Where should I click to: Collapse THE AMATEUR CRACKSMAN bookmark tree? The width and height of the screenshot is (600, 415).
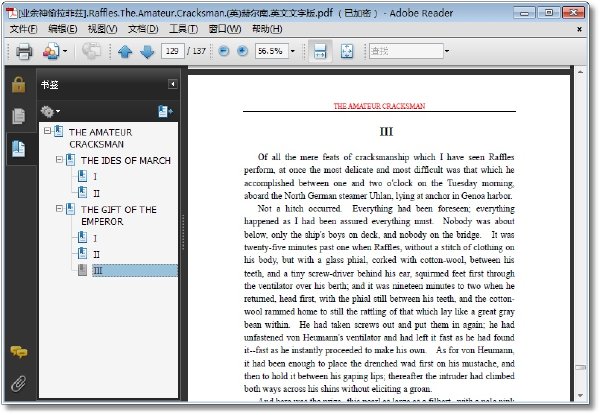(47, 131)
